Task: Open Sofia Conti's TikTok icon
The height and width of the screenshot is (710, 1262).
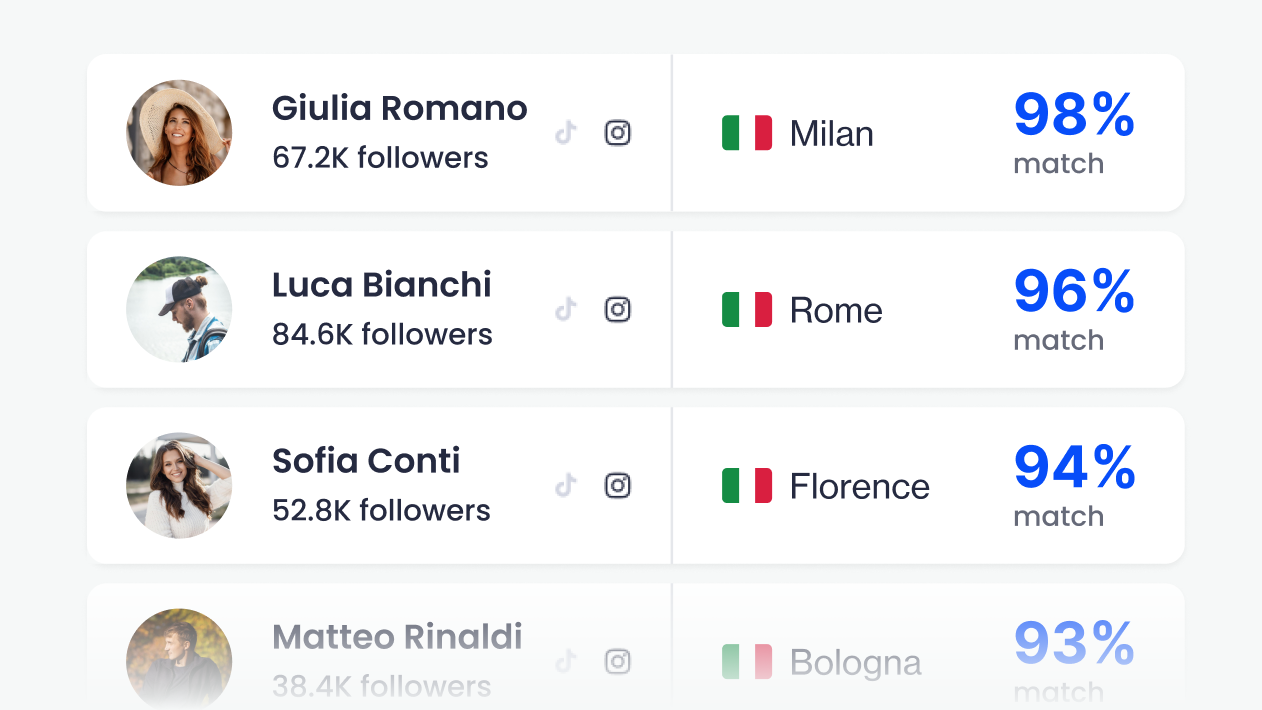Action: click(566, 486)
